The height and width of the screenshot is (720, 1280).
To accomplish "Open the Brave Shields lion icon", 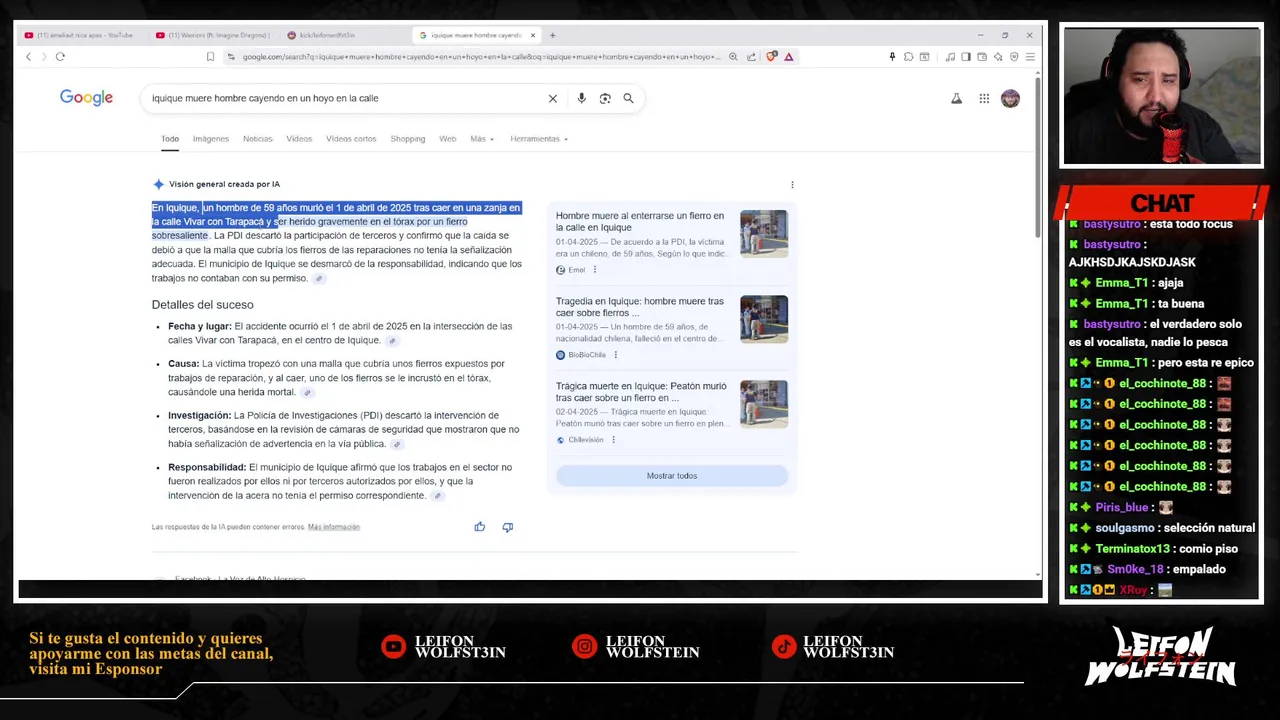I will click(771, 57).
